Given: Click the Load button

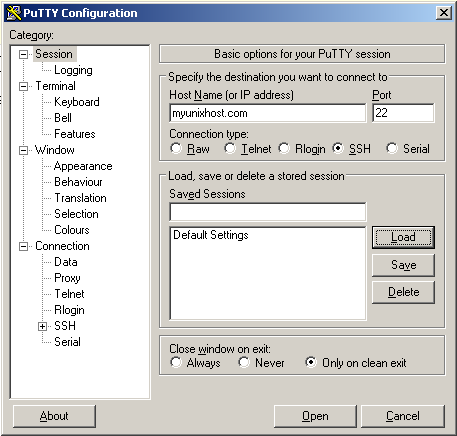Looking at the screenshot, I should (403, 237).
